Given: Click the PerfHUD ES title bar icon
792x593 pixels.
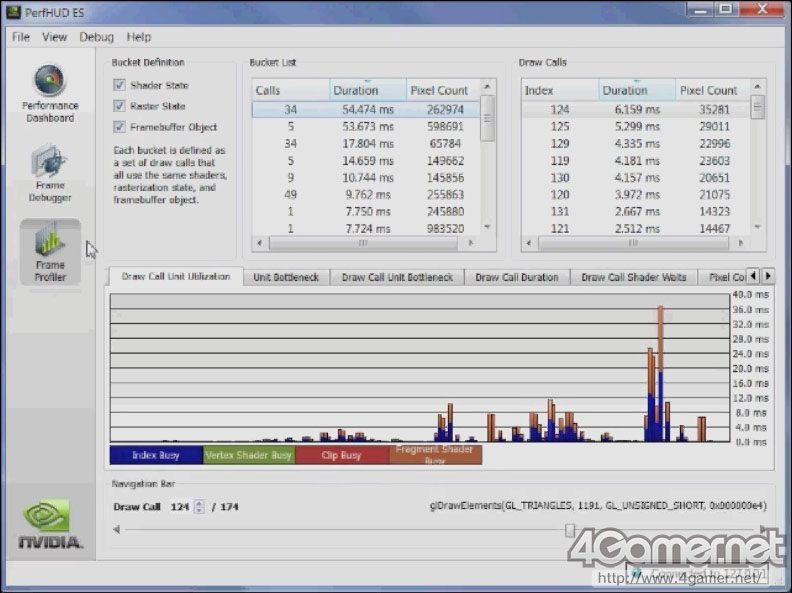Looking at the screenshot, I should pos(13,12).
